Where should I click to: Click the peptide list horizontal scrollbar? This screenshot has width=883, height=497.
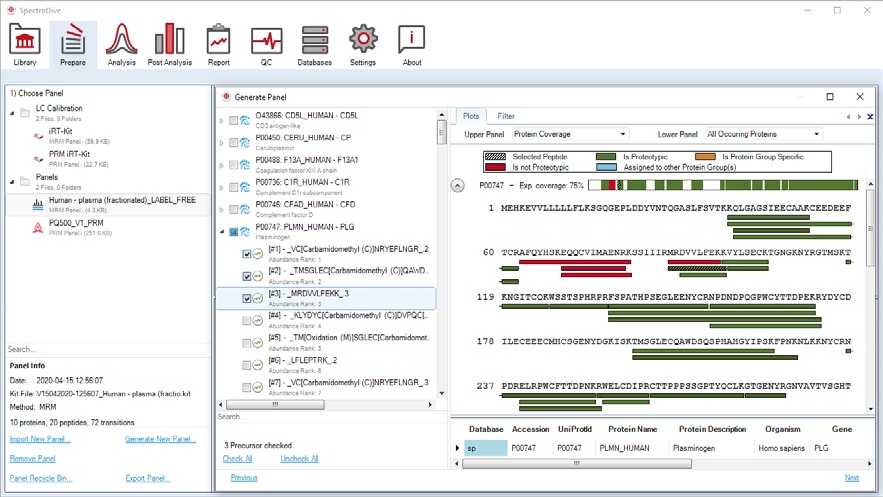point(275,405)
